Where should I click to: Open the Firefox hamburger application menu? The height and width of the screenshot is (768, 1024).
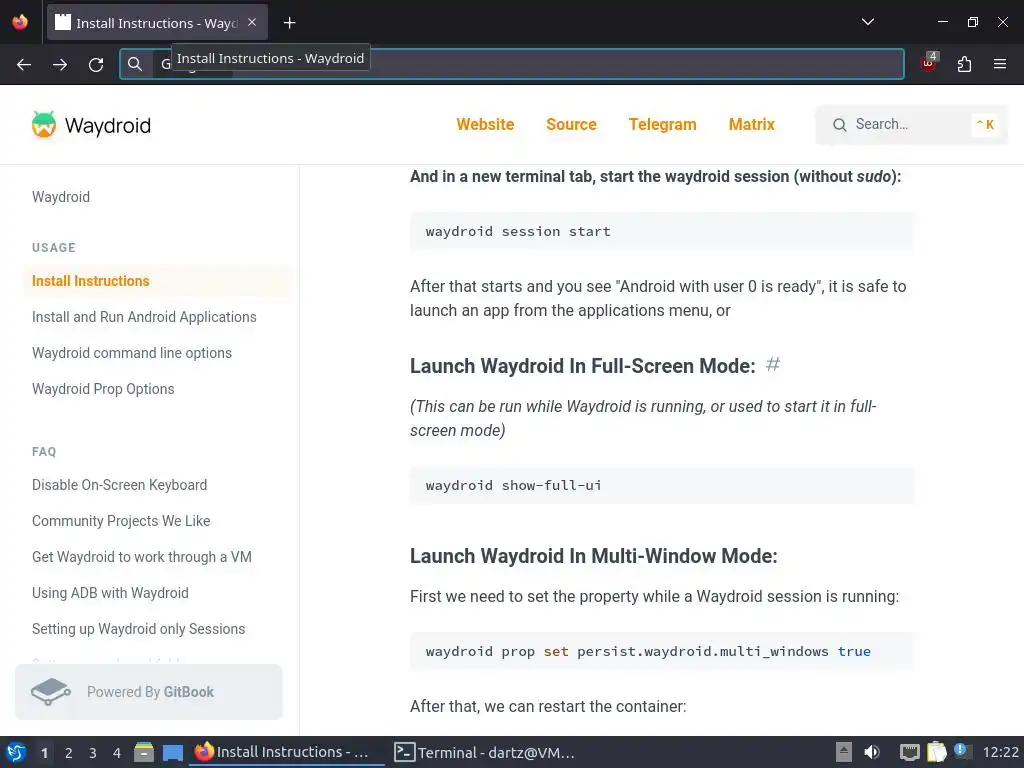point(1000,64)
